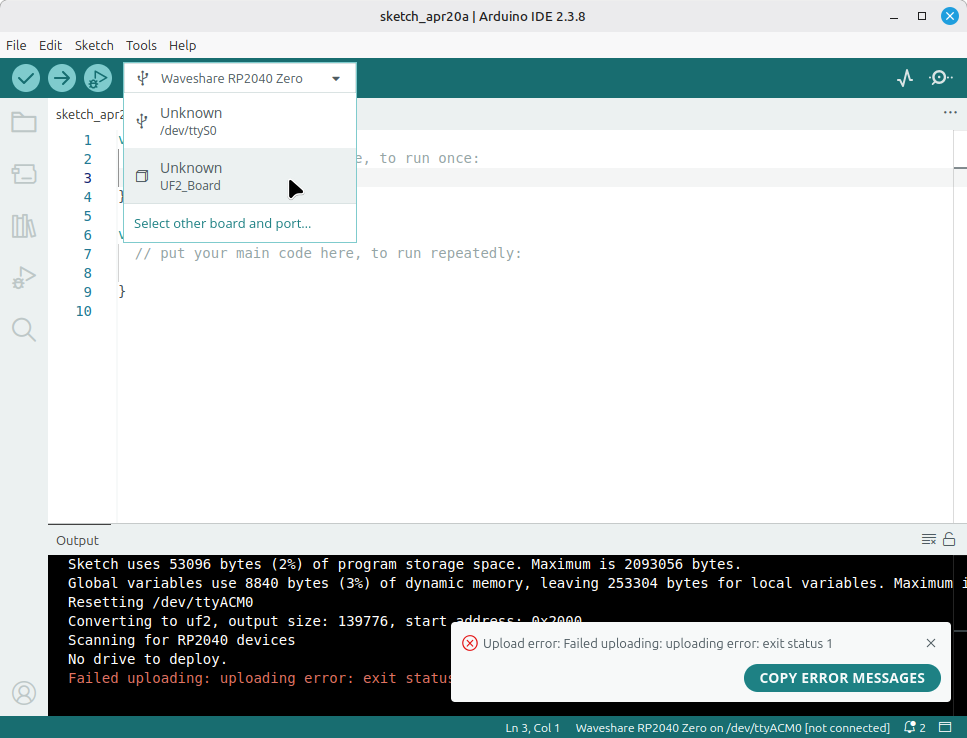This screenshot has width=967, height=738.
Task: Close the Arduino IDE window
Action: (x=950, y=16)
